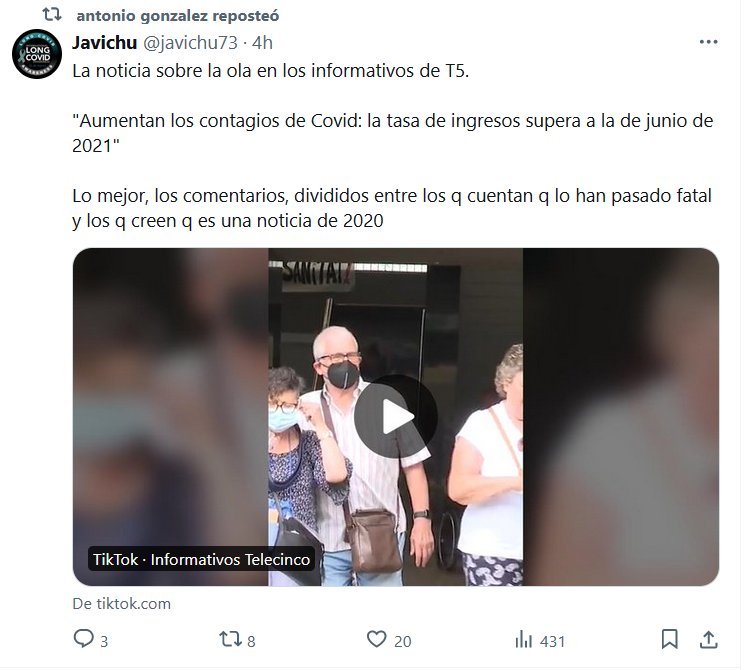Repost this tweet with retweet icon
This screenshot has width=744, height=670.
tap(230, 639)
